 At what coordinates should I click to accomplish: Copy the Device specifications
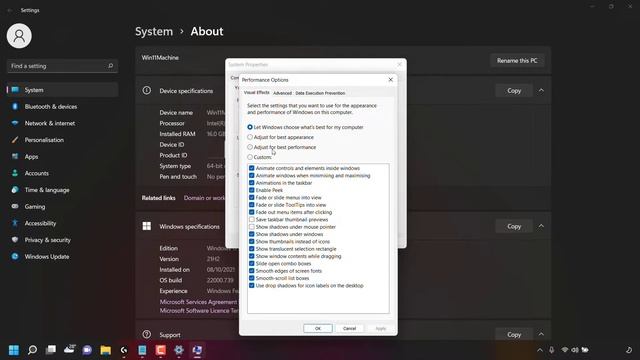click(514, 91)
